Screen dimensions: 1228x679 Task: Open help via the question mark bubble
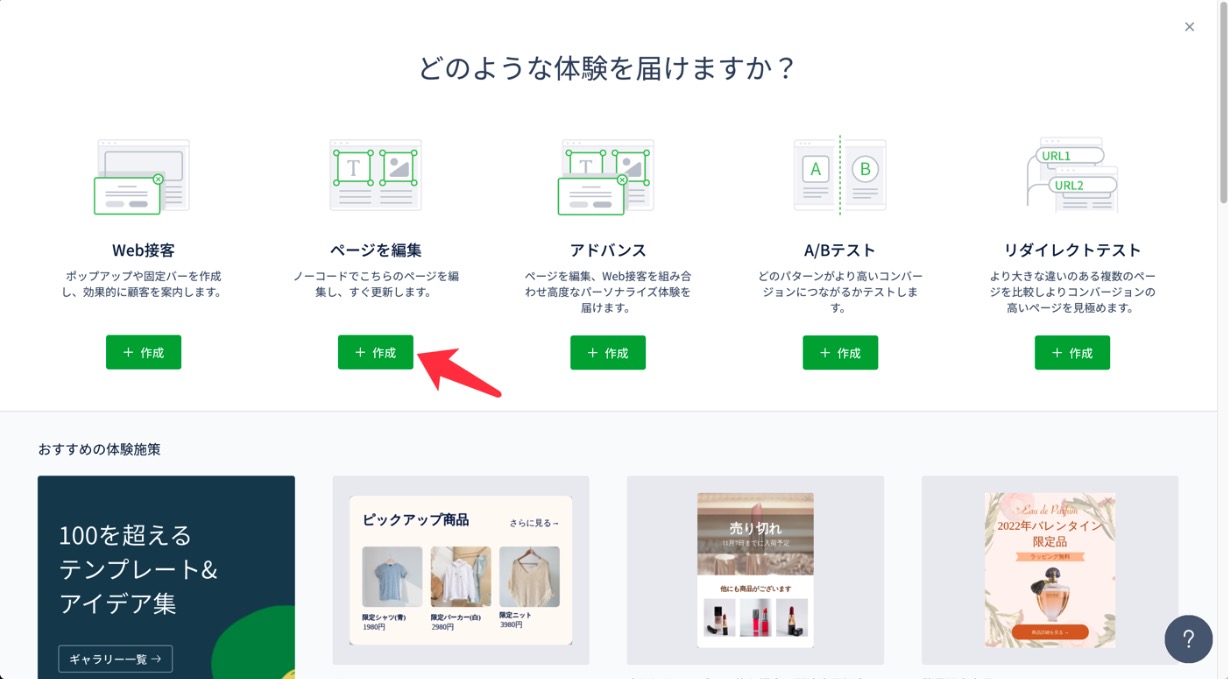(1188, 639)
